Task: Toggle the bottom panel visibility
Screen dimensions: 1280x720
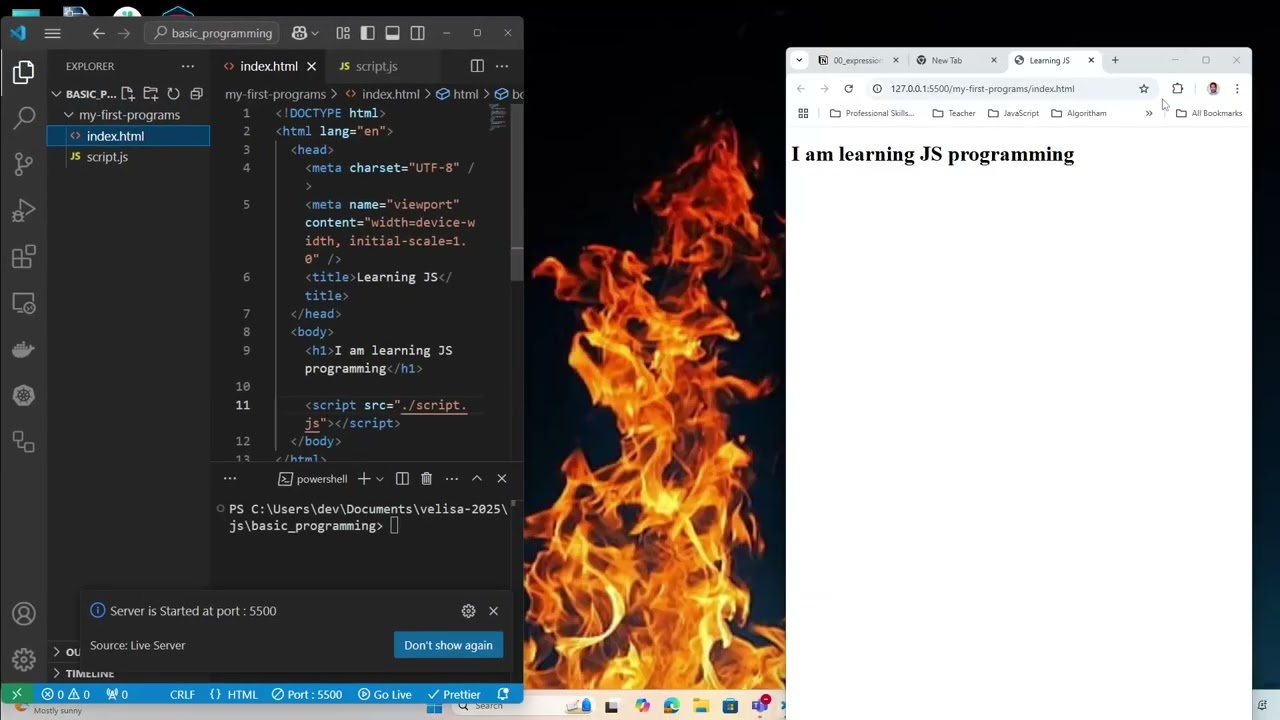Action: 393,33
